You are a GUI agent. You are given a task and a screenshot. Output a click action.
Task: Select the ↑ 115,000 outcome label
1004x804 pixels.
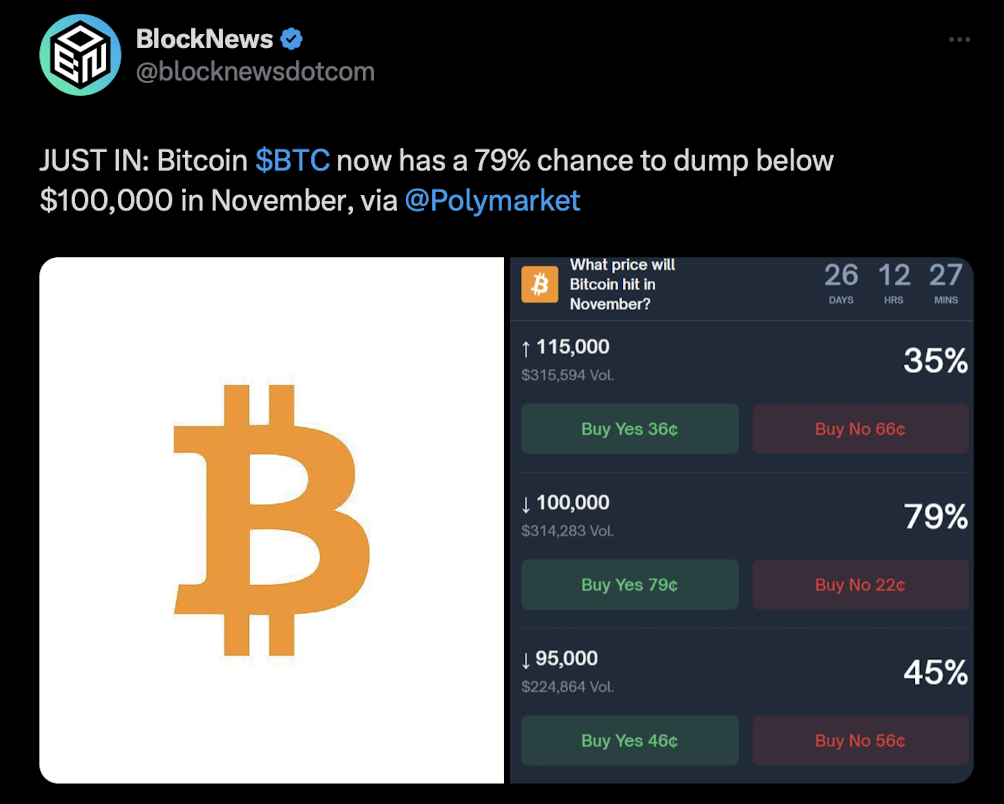click(565, 347)
